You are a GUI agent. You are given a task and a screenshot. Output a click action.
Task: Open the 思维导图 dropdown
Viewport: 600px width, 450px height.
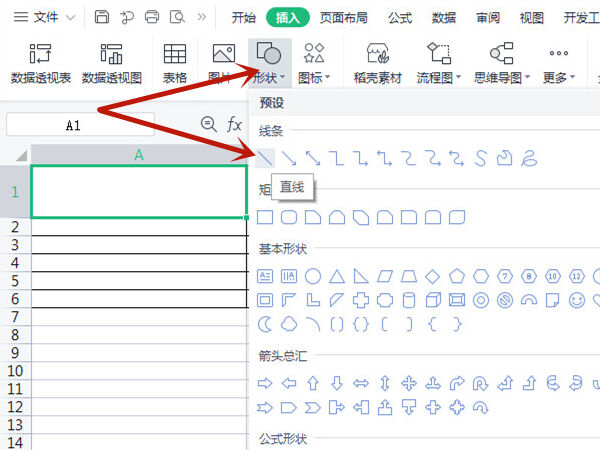point(502,64)
